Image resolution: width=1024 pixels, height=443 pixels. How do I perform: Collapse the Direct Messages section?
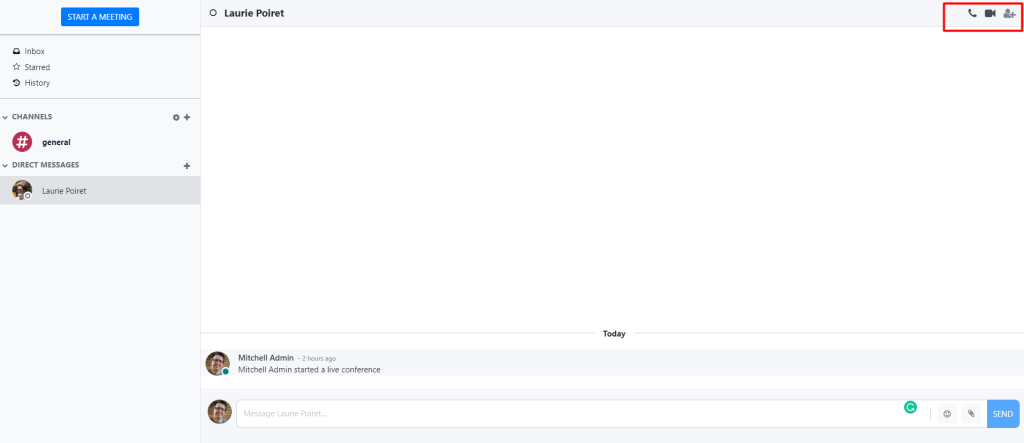pyautogui.click(x=5, y=165)
